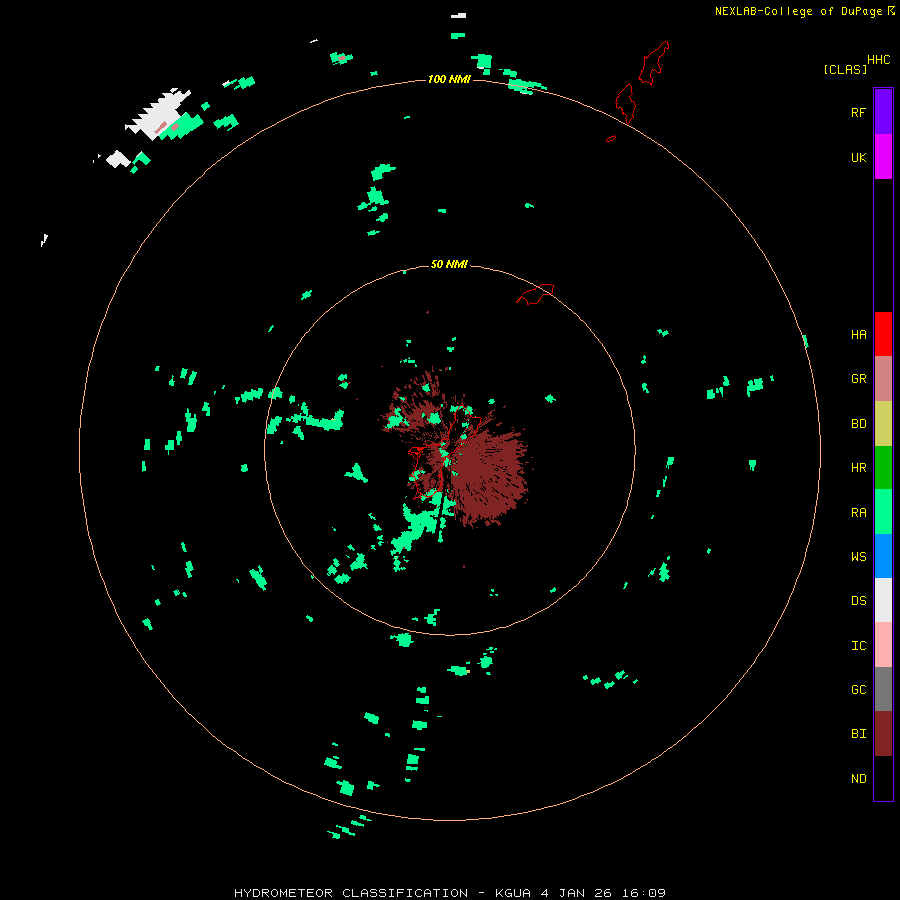Click the HR dark green swatch
Image resolution: width=900 pixels, height=900 pixels.
(883, 467)
